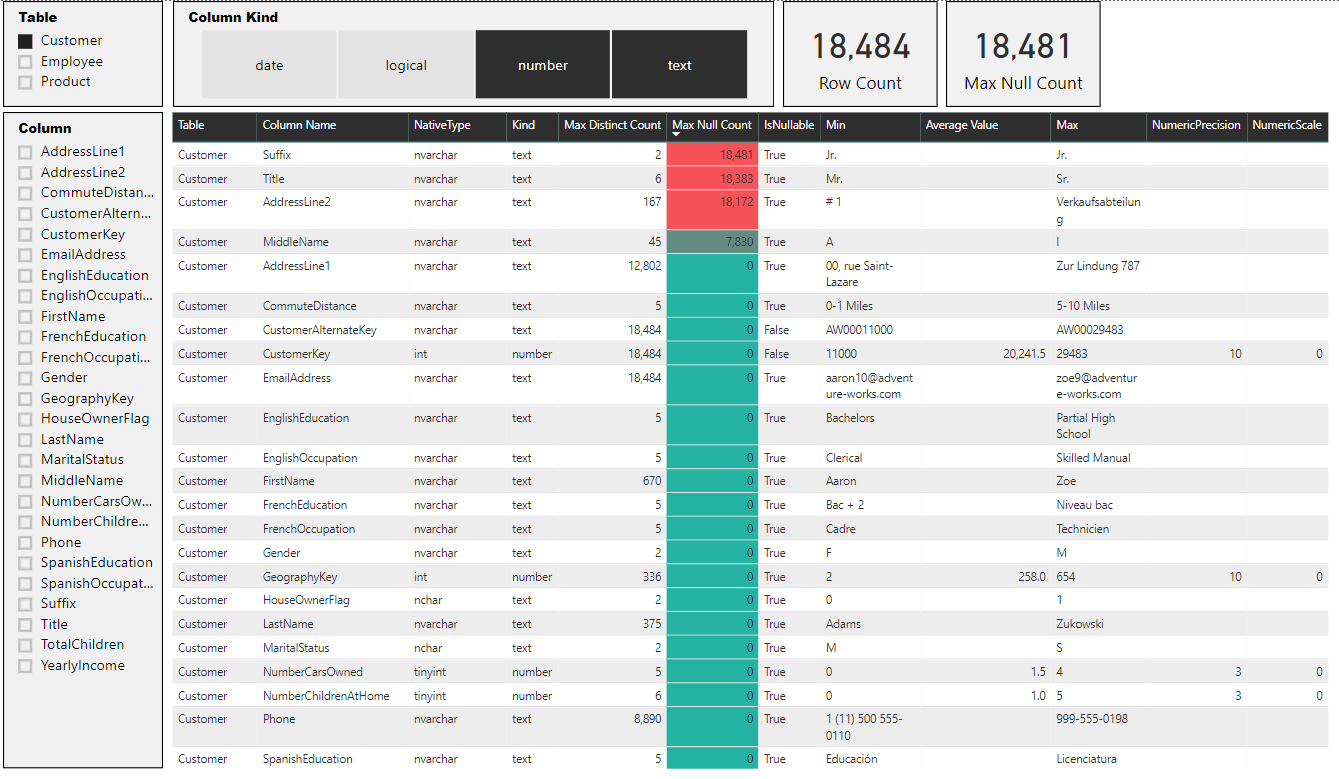This screenshot has width=1339, height=779.
Task: Check MiddleName in the Column slicer
Action: [x=27, y=480]
